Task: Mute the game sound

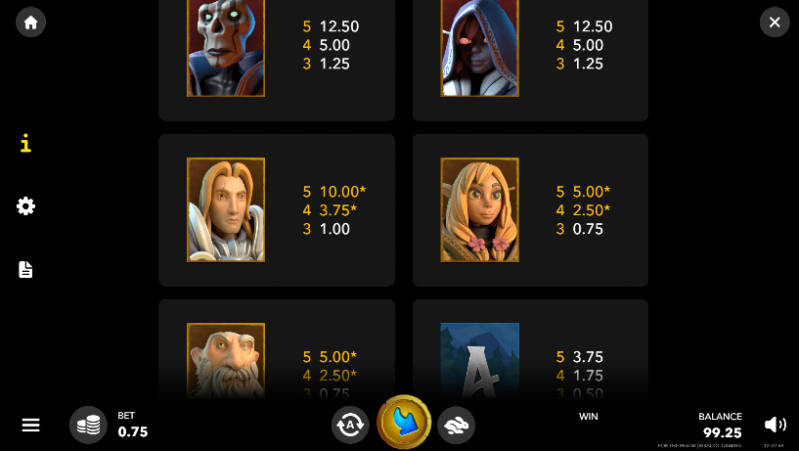Action: pyautogui.click(x=775, y=425)
